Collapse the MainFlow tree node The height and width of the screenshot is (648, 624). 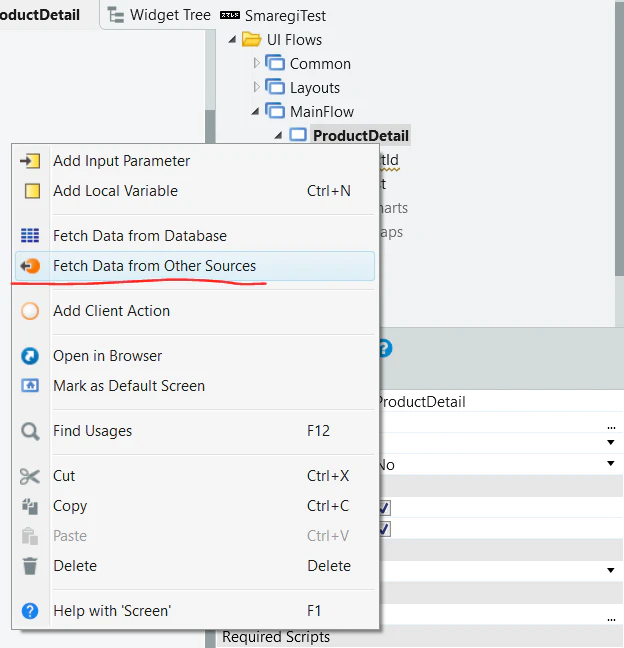coord(255,111)
